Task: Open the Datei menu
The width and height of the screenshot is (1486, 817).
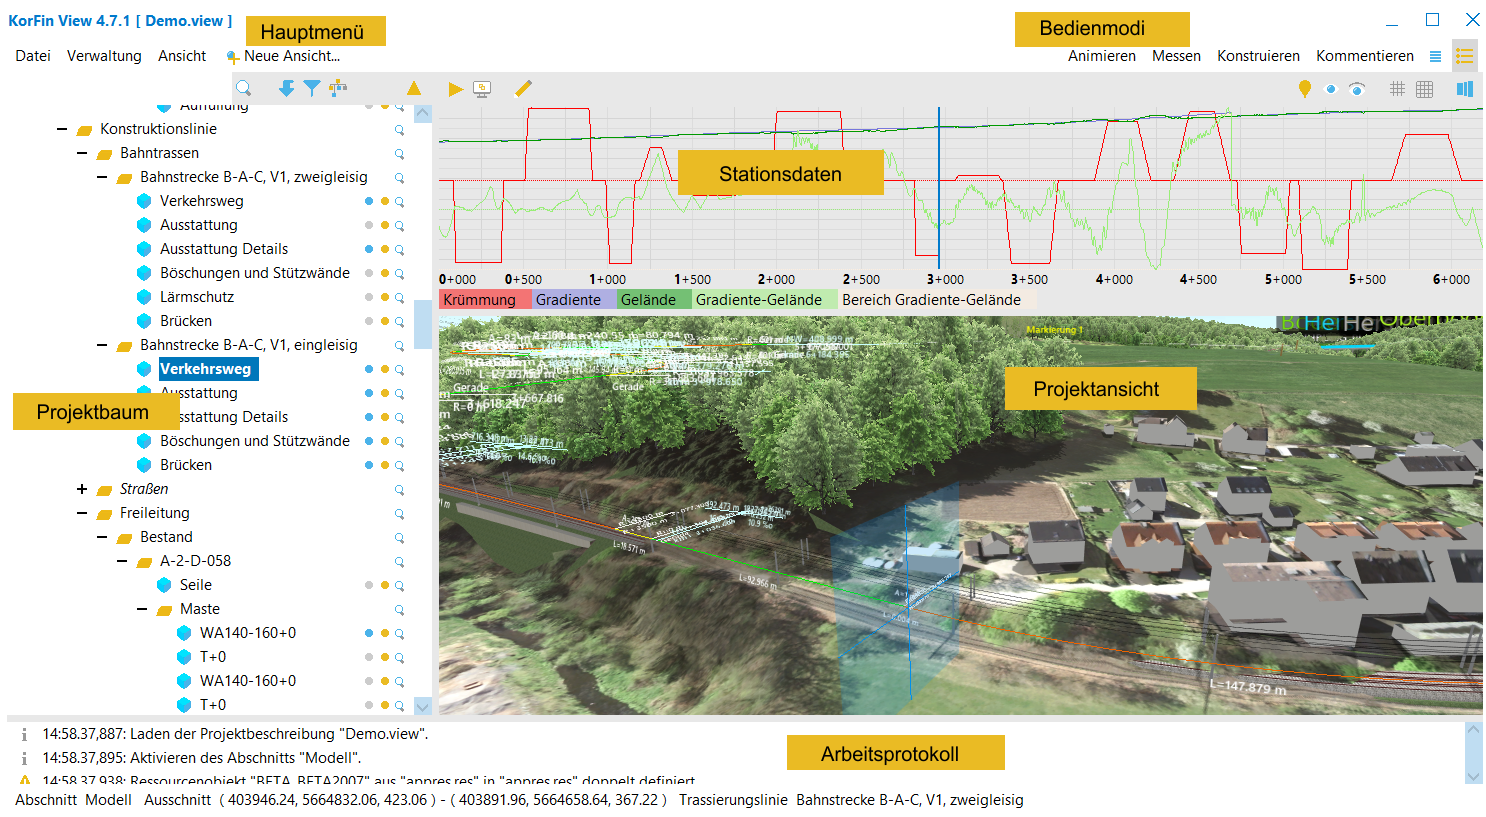Action: (33, 56)
